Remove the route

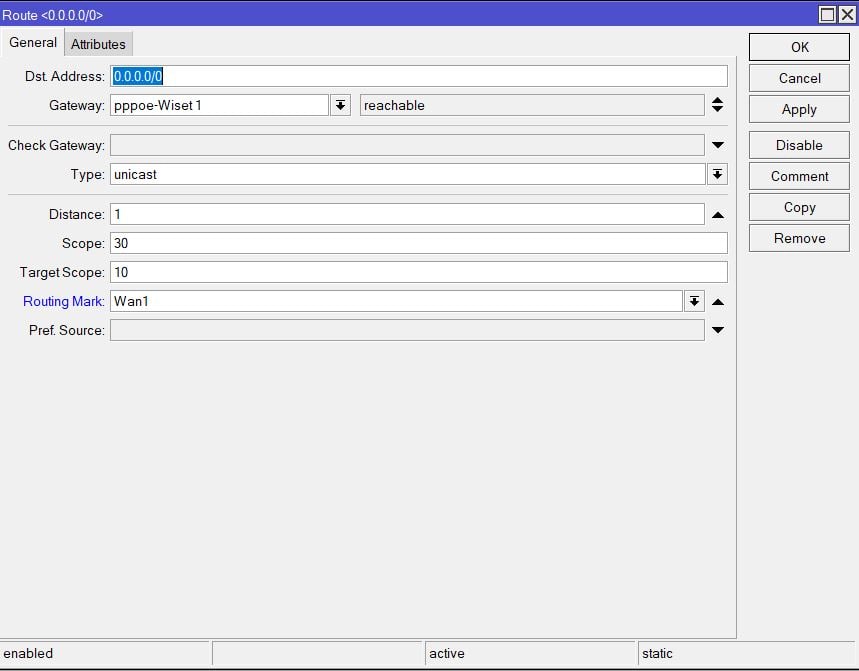point(799,238)
